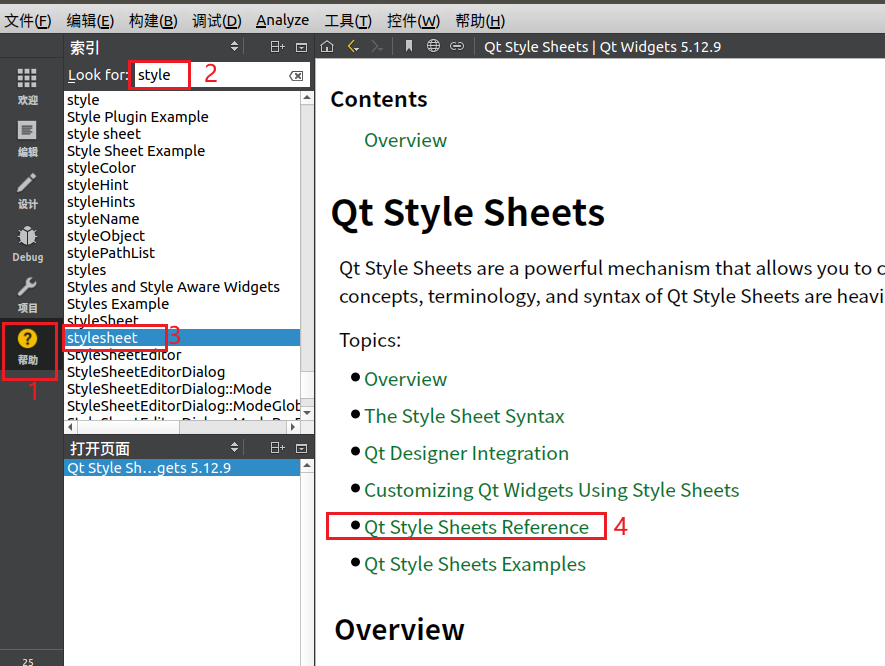This screenshot has width=885, height=666.
Task: Close the open pages (打开页面) panel
Action: point(301,448)
